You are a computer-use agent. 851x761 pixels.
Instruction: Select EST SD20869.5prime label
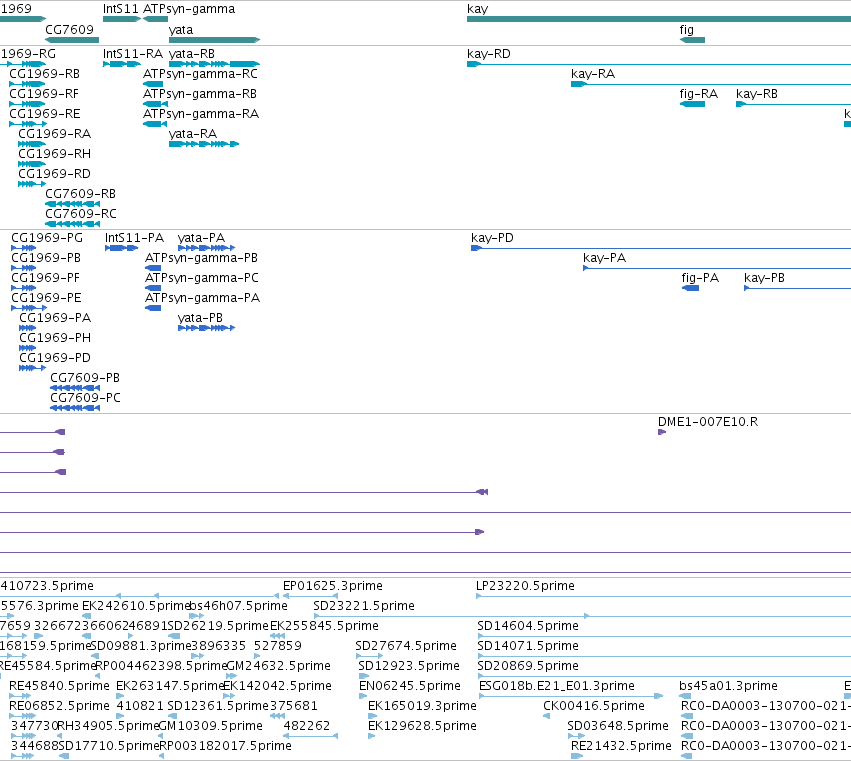[528, 666]
